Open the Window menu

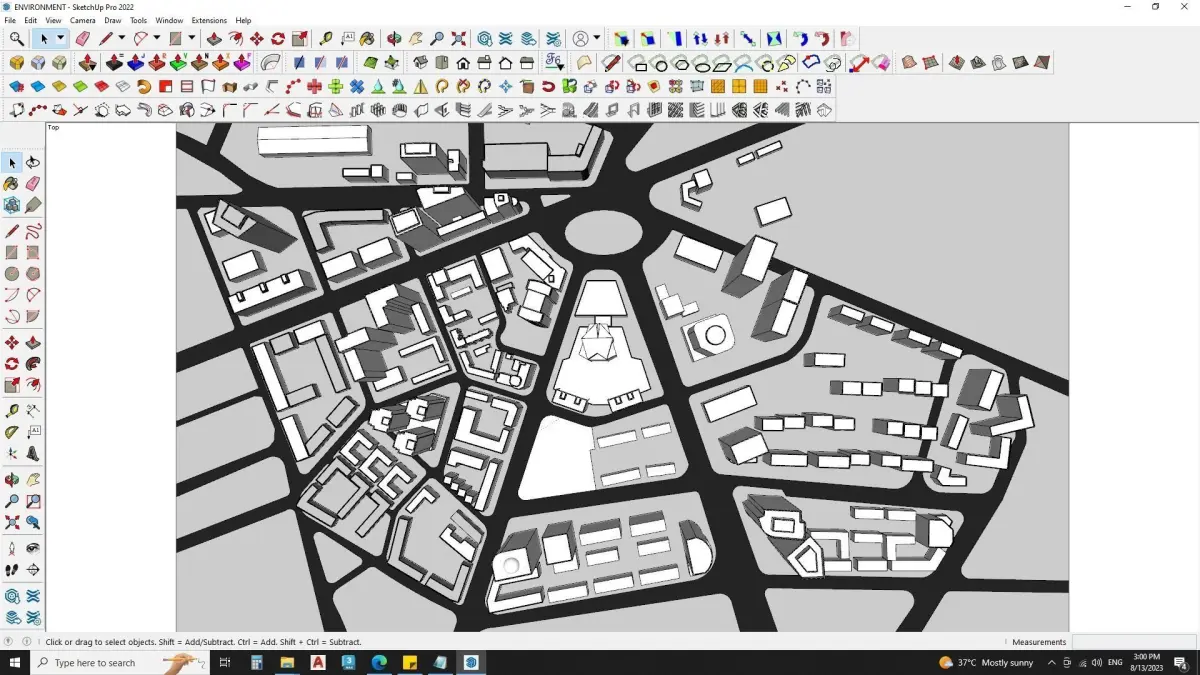click(169, 20)
